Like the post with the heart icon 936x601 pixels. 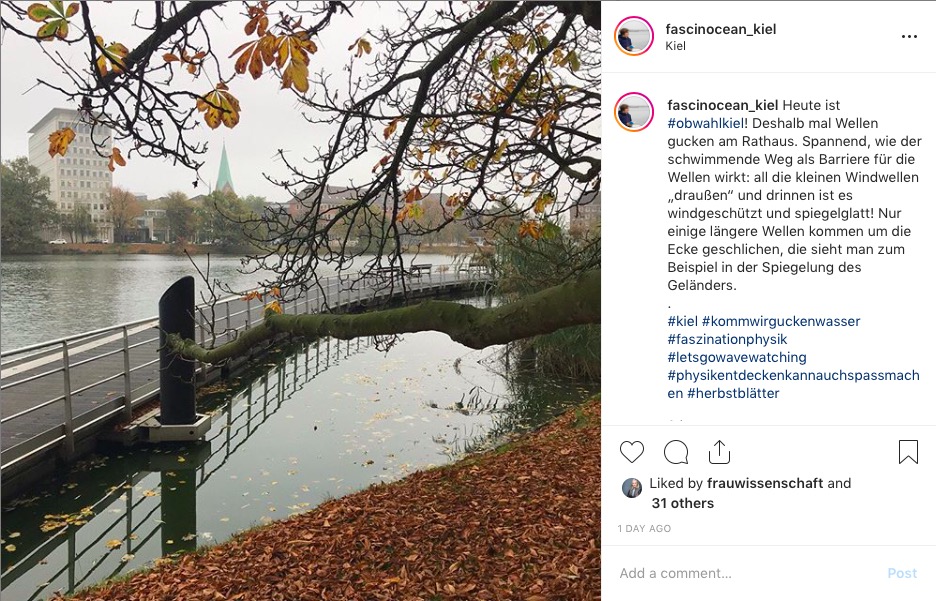[x=632, y=452]
